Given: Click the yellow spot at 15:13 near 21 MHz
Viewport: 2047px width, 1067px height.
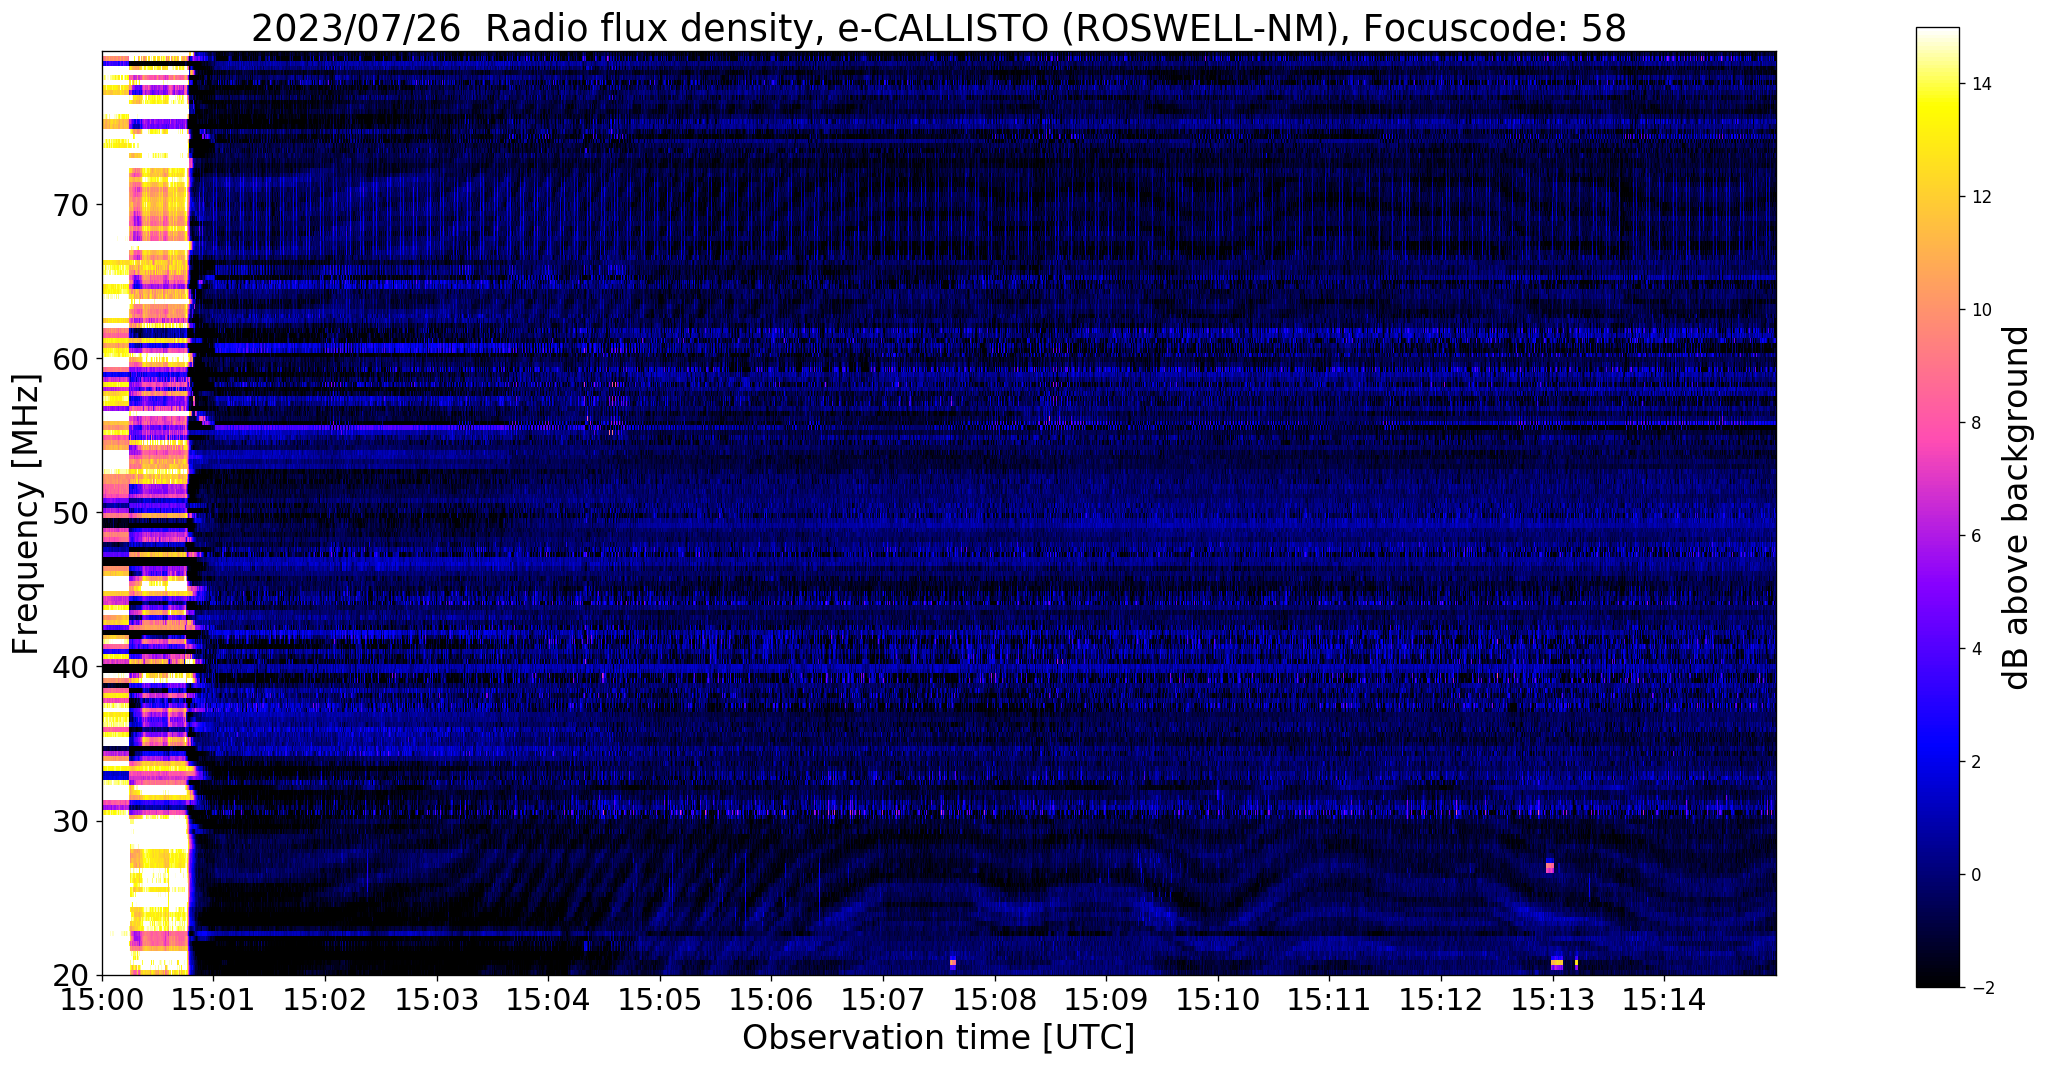Looking at the screenshot, I should pos(1557,963).
